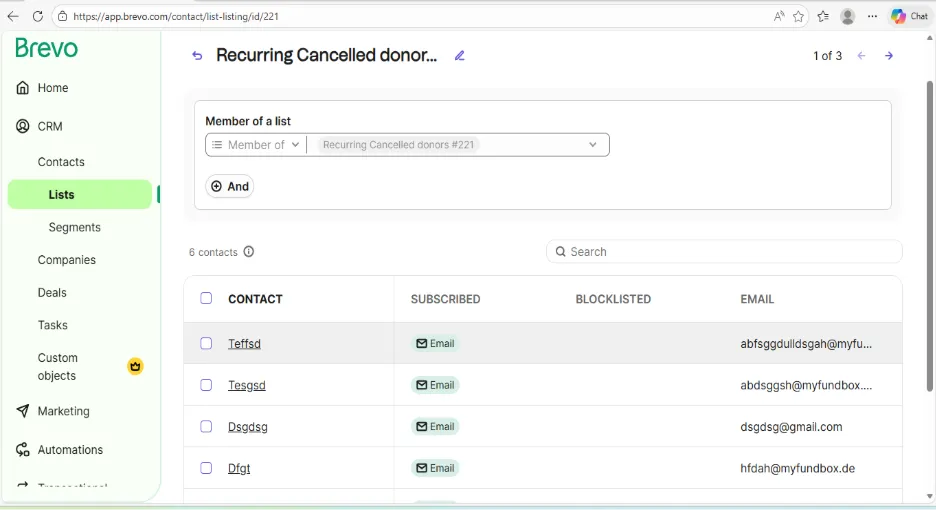Open browser settings ellipsis menu
The height and width of the screenshot is (510, 936).
[x=872, y=17]
